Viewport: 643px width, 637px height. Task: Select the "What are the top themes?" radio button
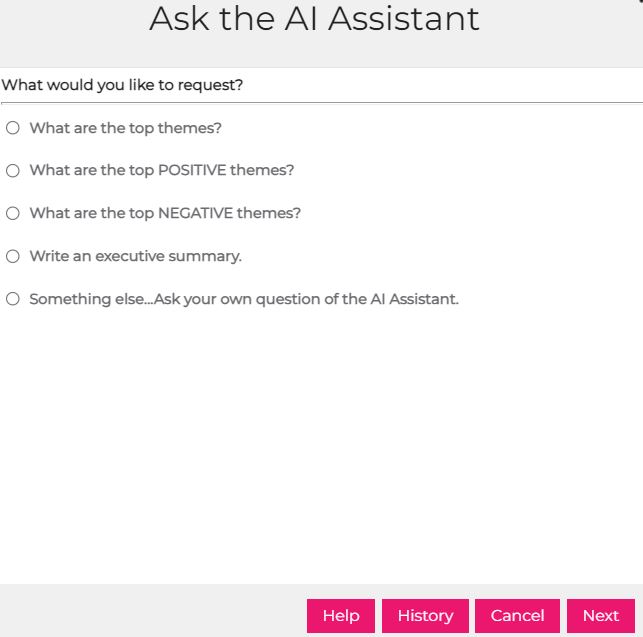(13, 128)
